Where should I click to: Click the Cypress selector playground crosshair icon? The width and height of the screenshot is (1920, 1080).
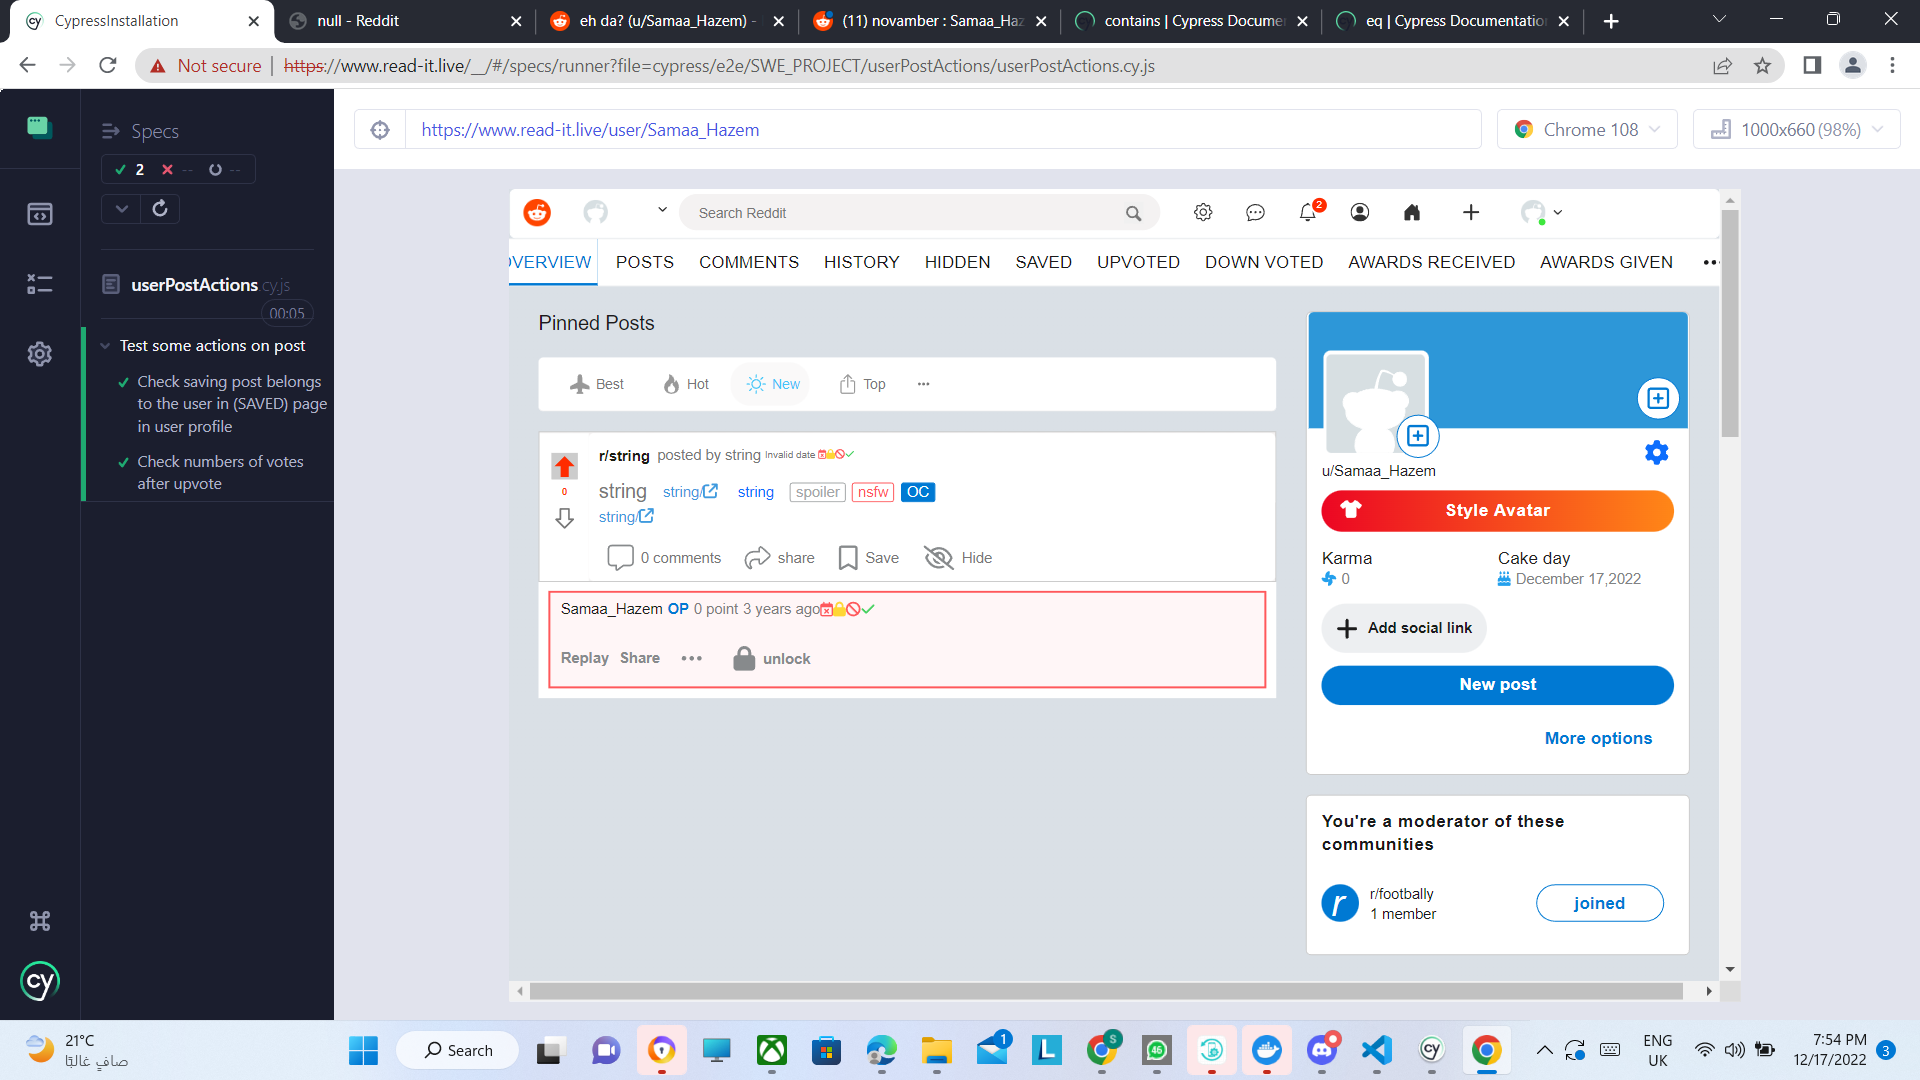[x=380, y=130]
